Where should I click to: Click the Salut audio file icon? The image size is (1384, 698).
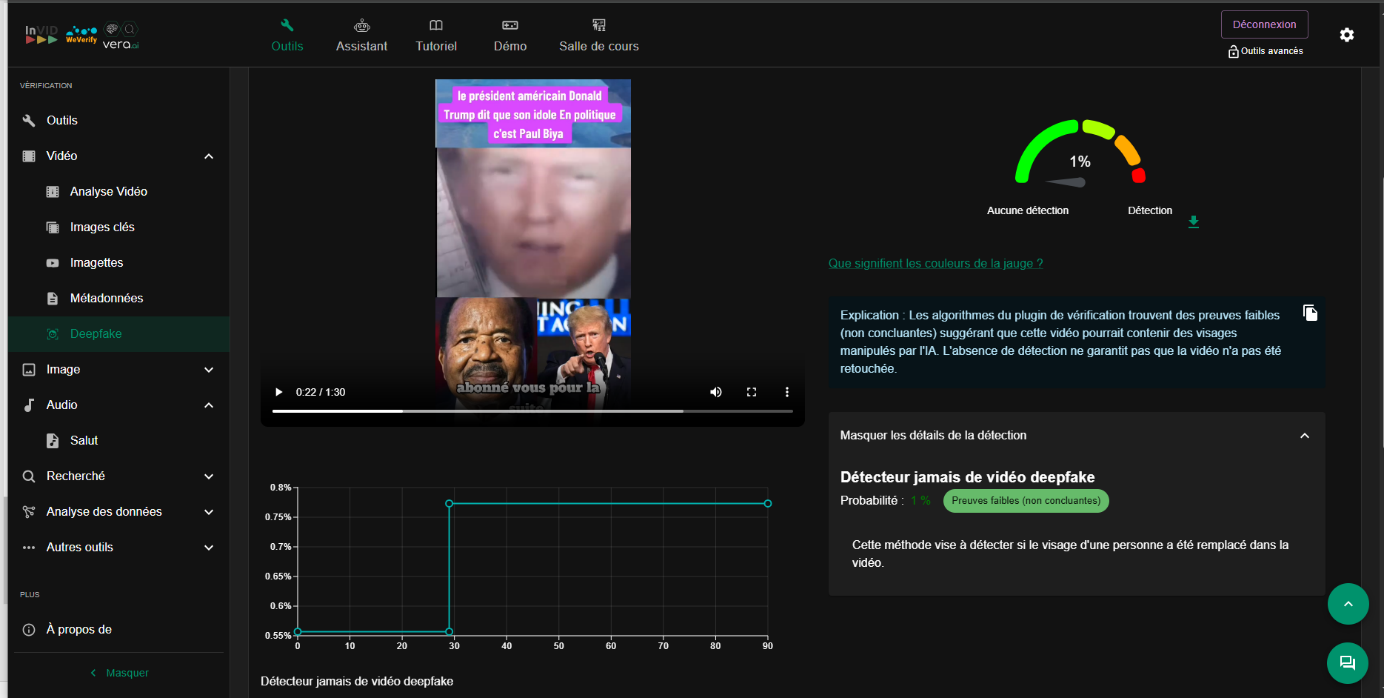[x=52, y=440]
